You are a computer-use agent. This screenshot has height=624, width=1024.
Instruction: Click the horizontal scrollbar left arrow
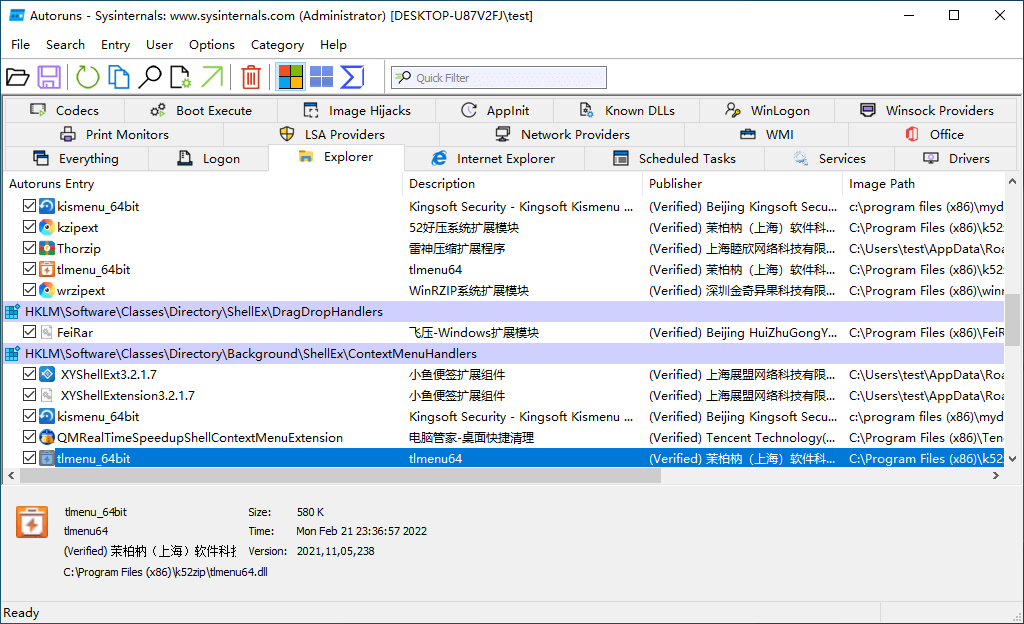(x=11, y=476)
